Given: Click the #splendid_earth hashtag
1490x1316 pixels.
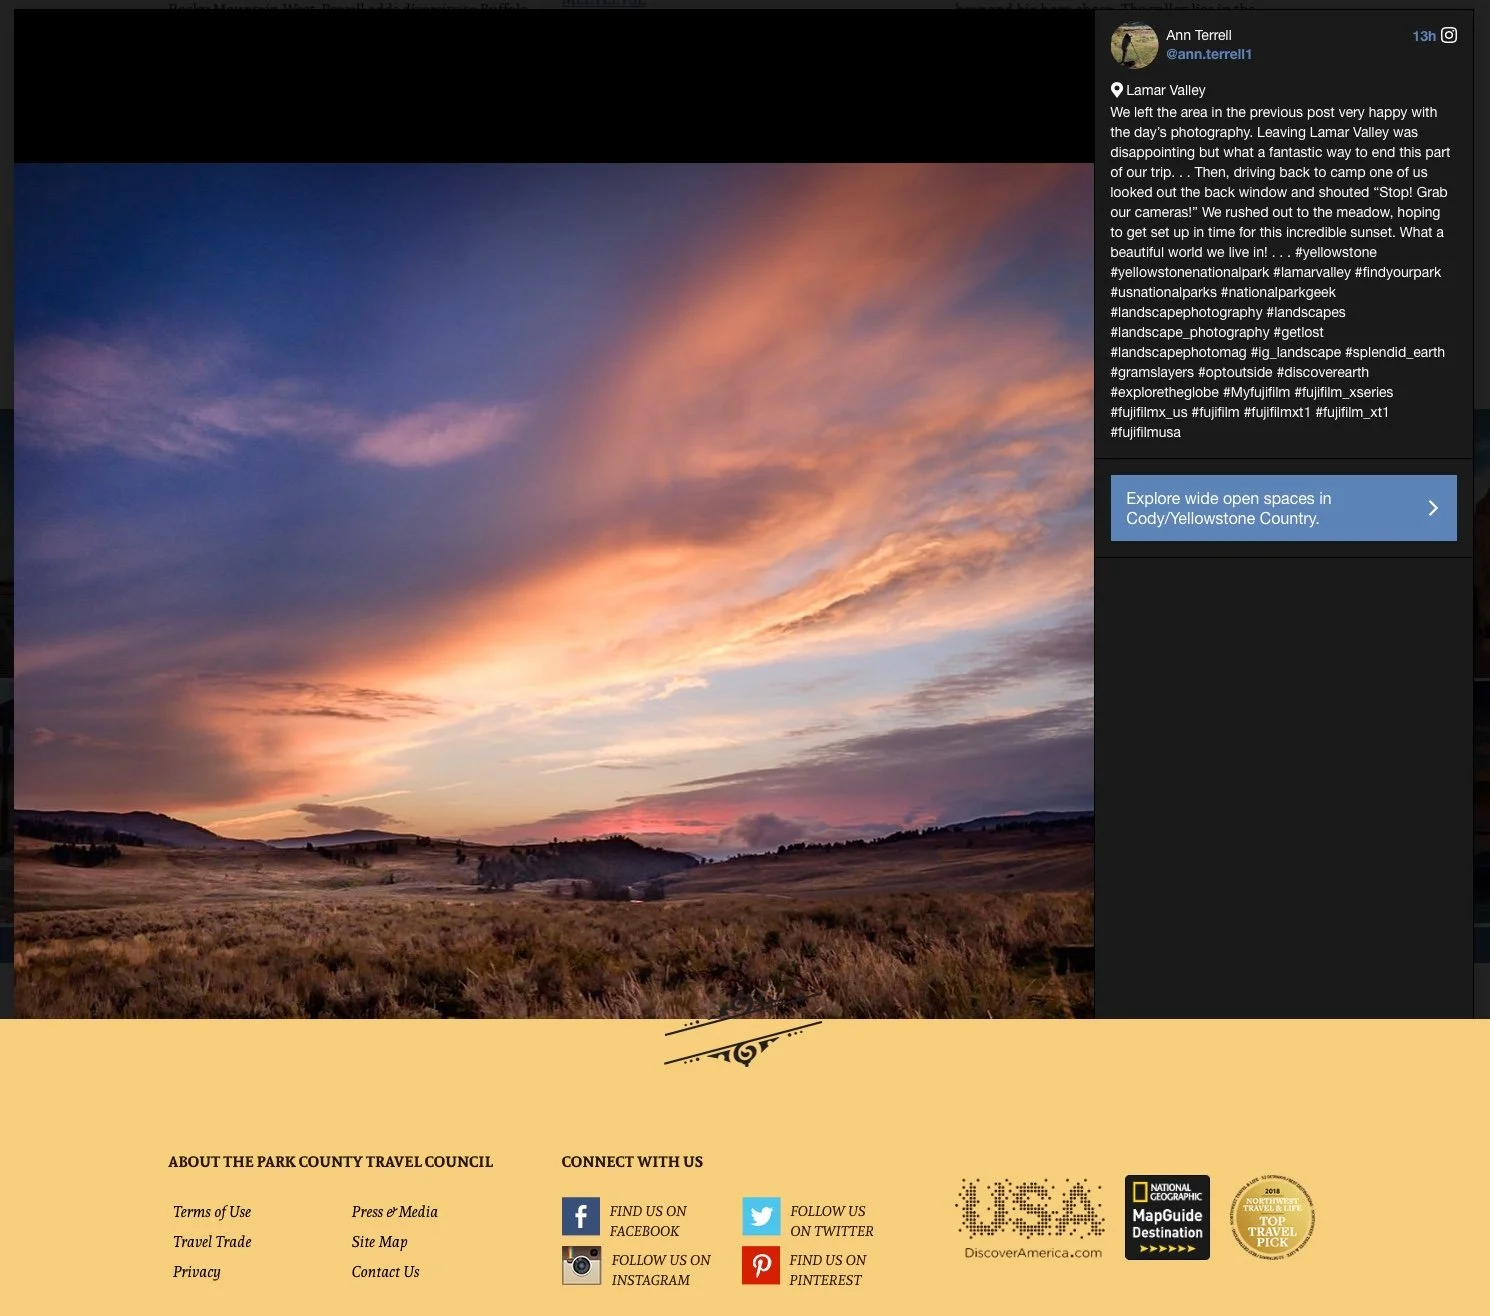Looking at the screenshot, I should pos(1395,352).
